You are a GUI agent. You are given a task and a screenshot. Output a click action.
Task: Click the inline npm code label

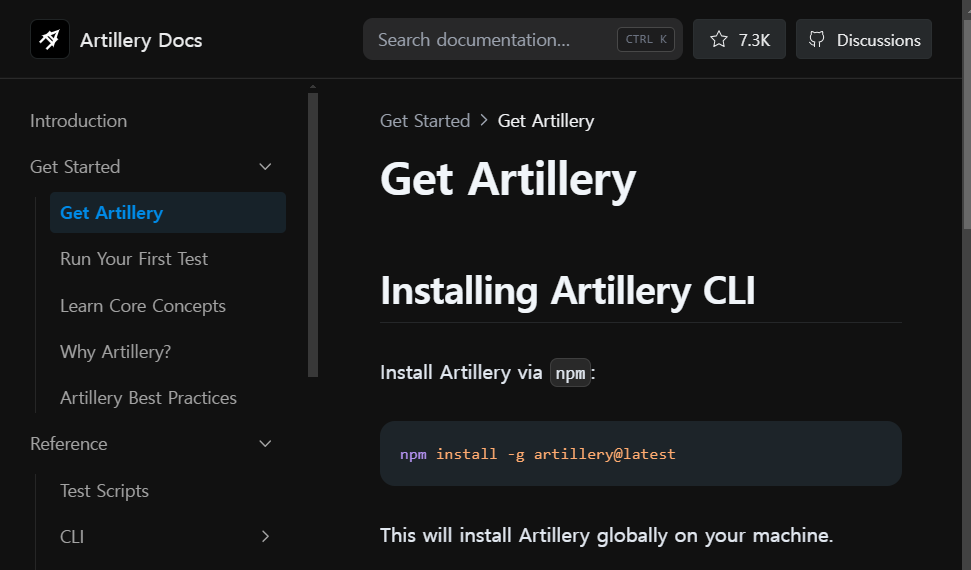(x=570, y=373)
